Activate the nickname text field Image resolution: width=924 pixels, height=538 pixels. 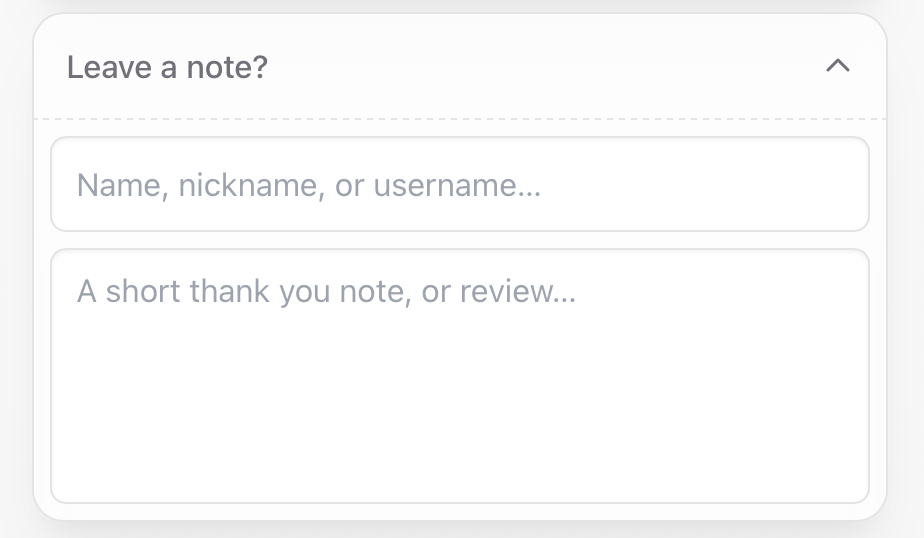tap(460, 185)
